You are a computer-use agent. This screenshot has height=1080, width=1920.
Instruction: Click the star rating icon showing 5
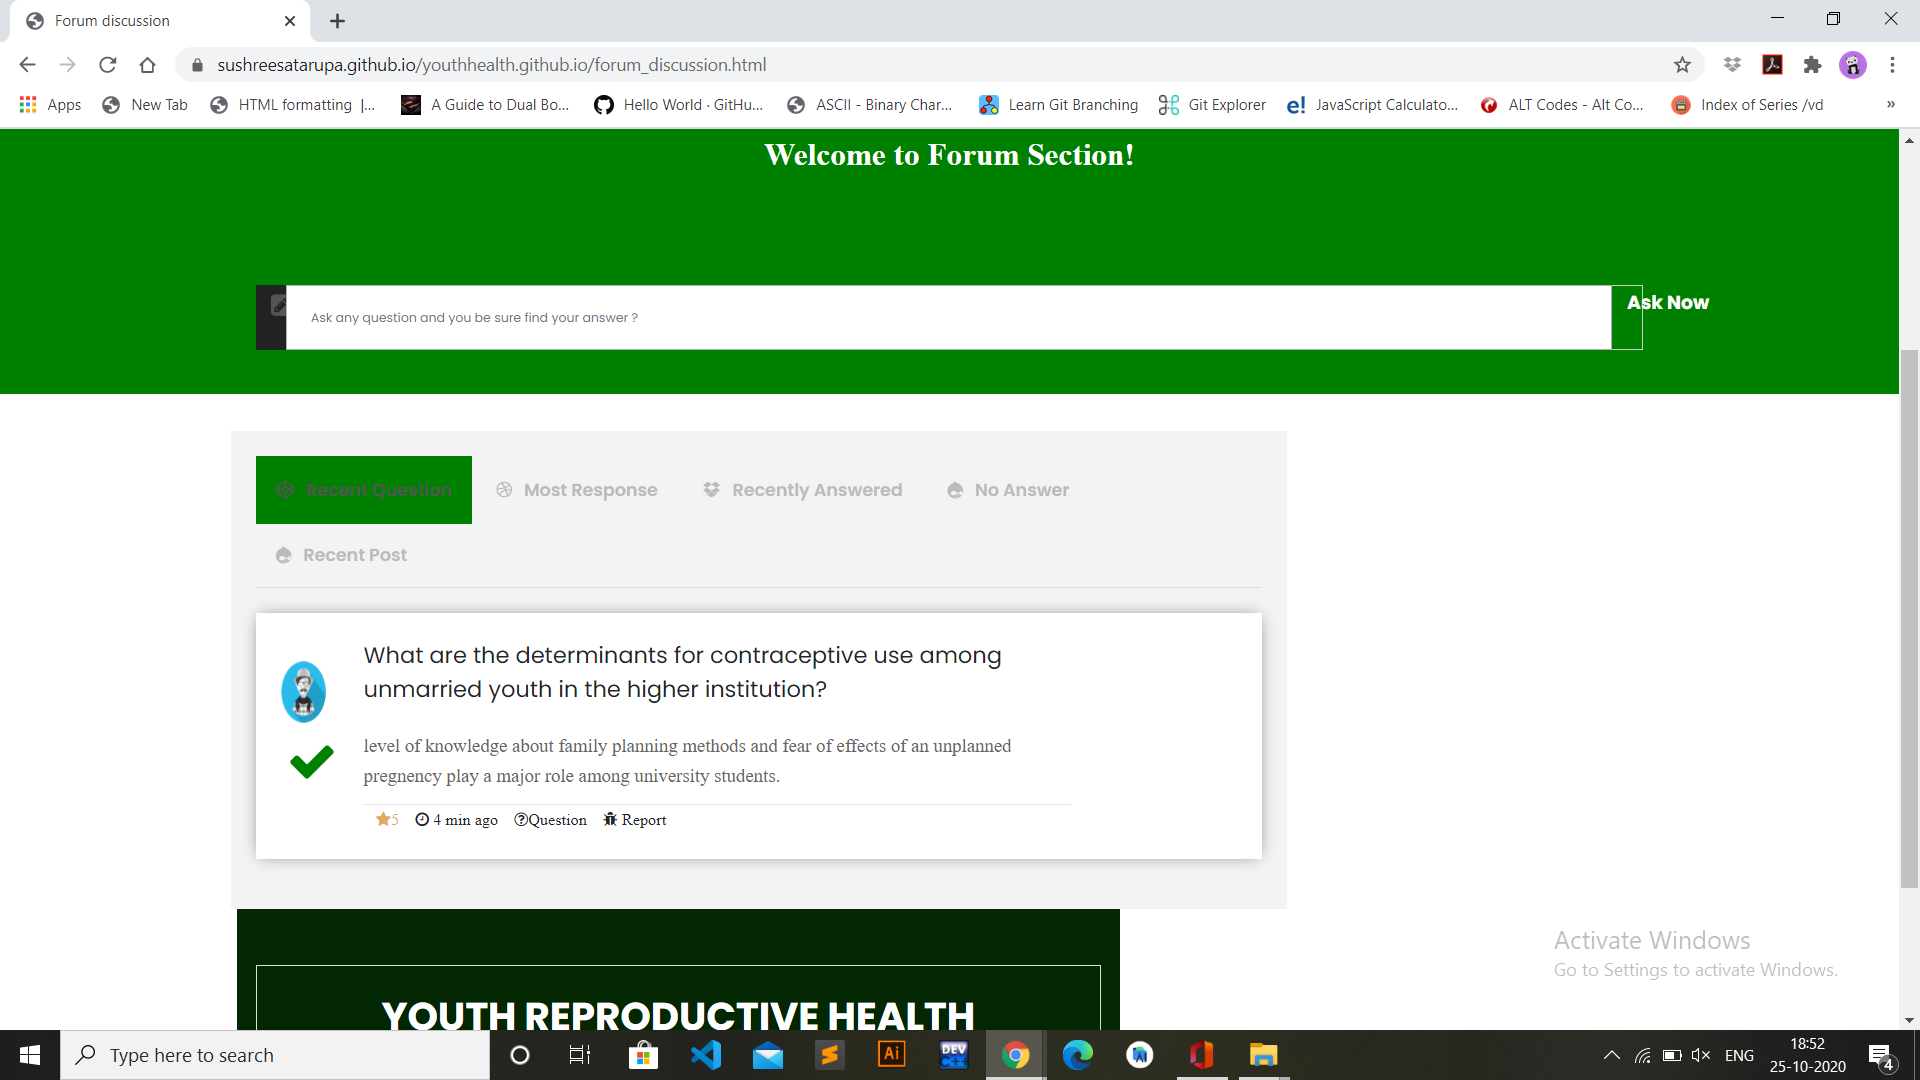pos(383,820)
